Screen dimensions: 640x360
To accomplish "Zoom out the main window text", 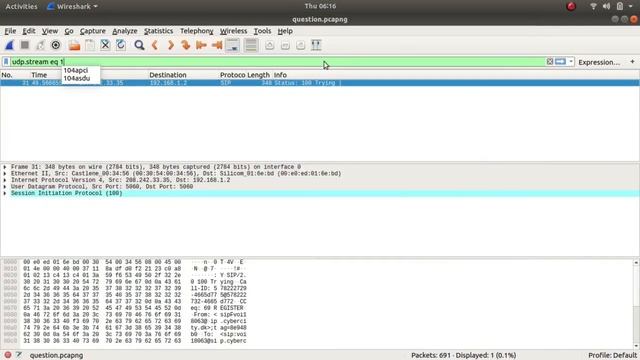I will click(x=285, y=45).
